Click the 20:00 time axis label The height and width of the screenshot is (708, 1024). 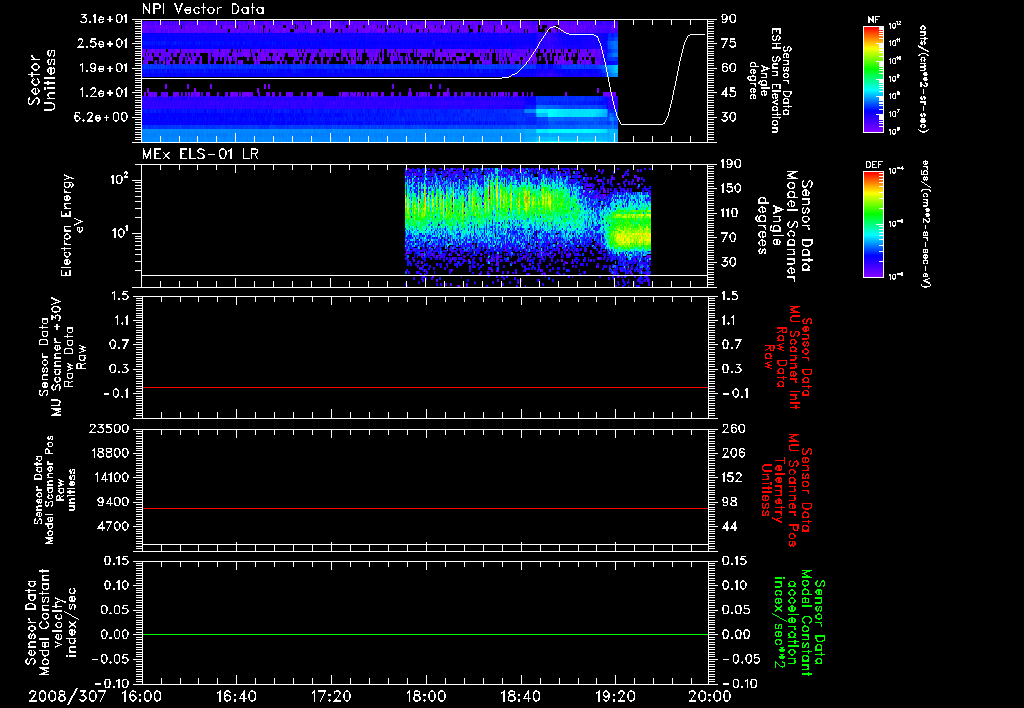710,696
